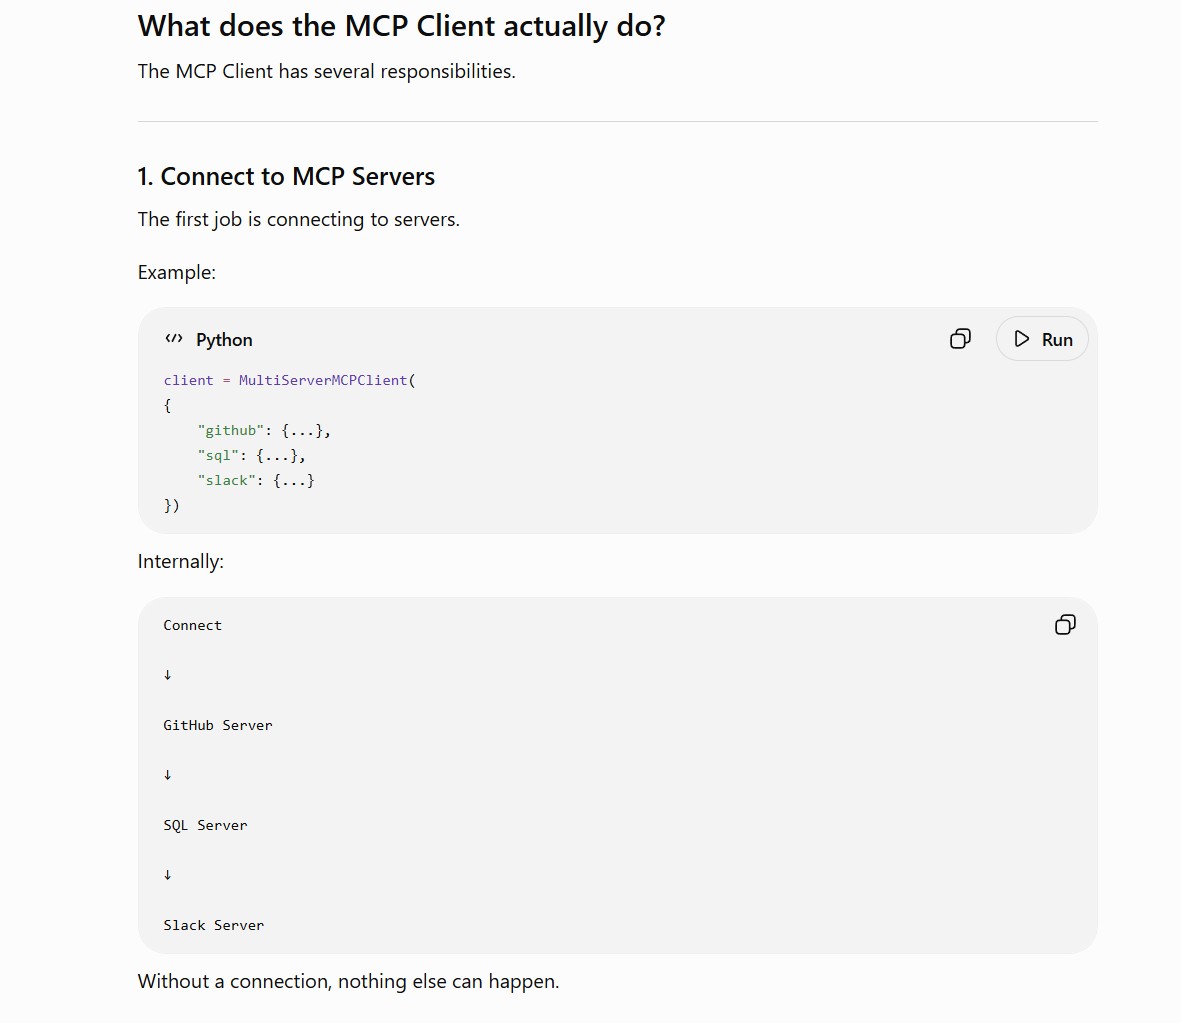Click the code brackets icon beside Python
The height and width of the screenshot is (1023, 1181).
tap(174, 339)
